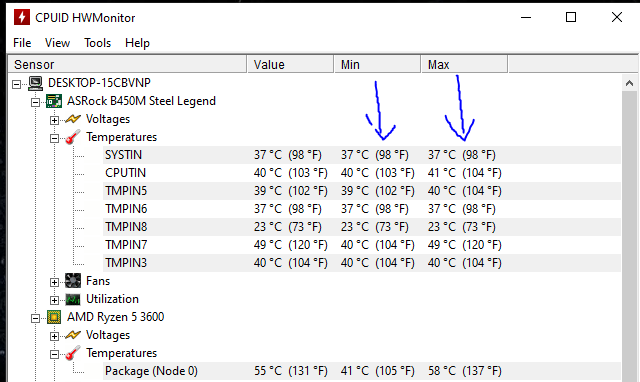The width and height of the screenshot is (640, 382).
Task: Select the Utilization label
Action: (112, 299)
